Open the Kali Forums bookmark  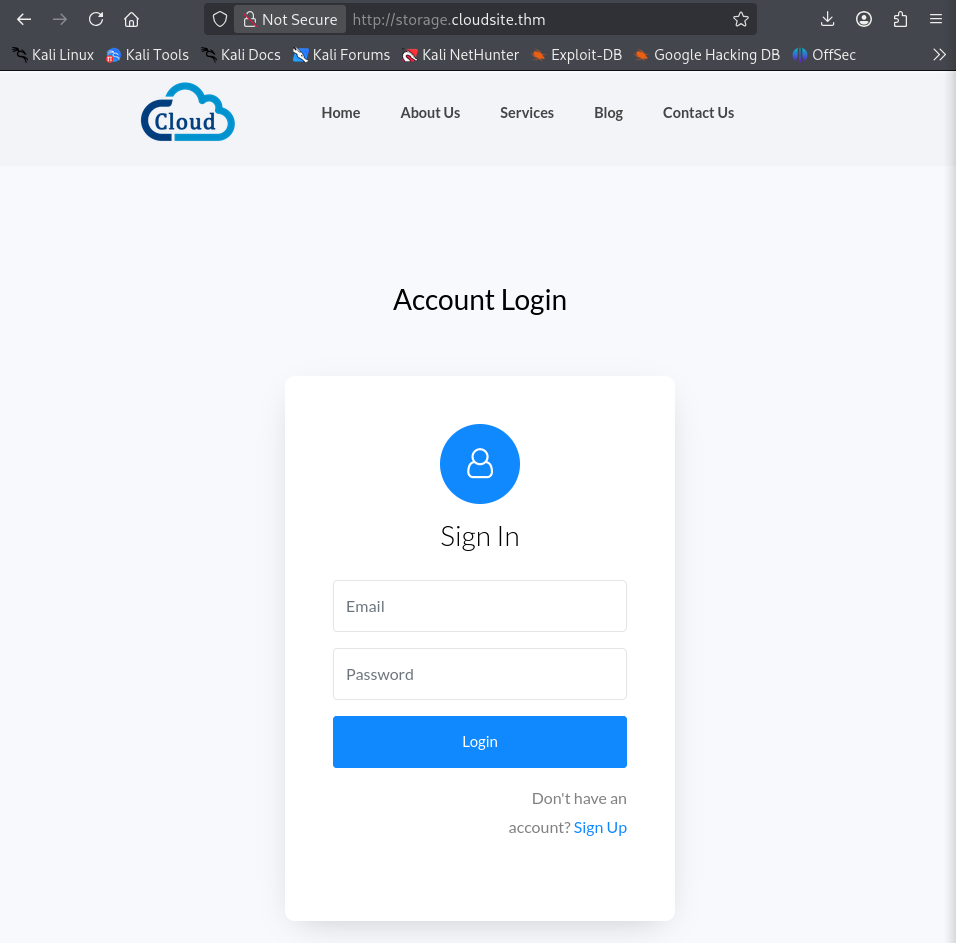pos(341,55)
